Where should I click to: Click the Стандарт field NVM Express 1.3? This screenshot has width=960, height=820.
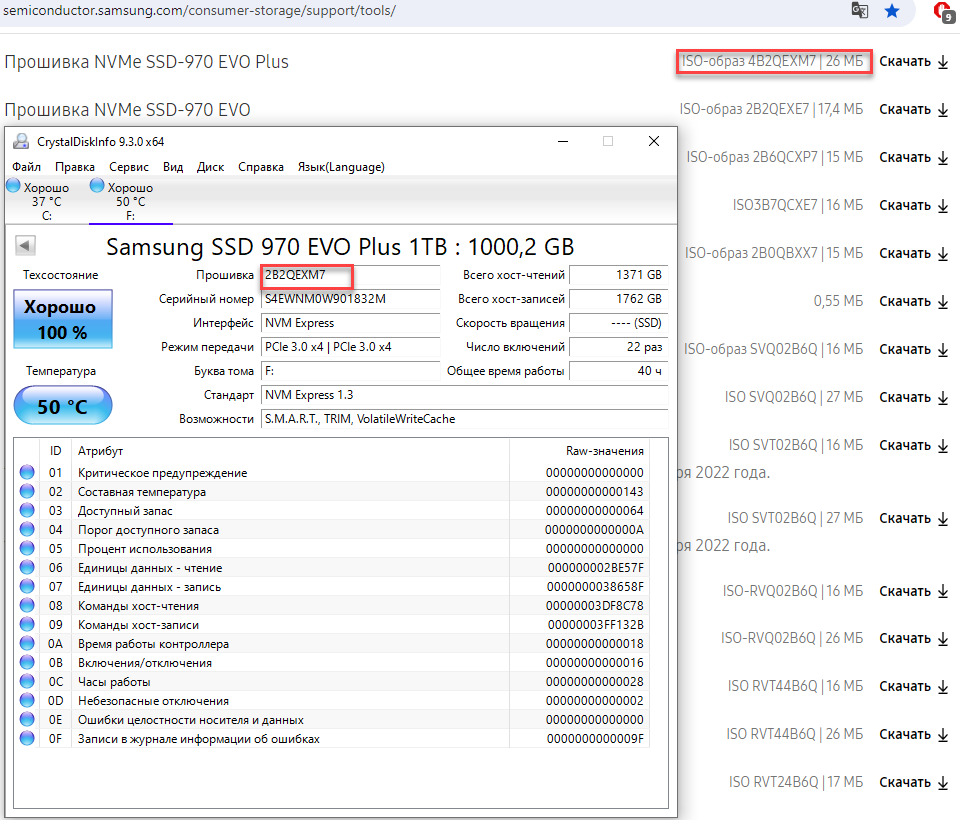pos(464,395)
